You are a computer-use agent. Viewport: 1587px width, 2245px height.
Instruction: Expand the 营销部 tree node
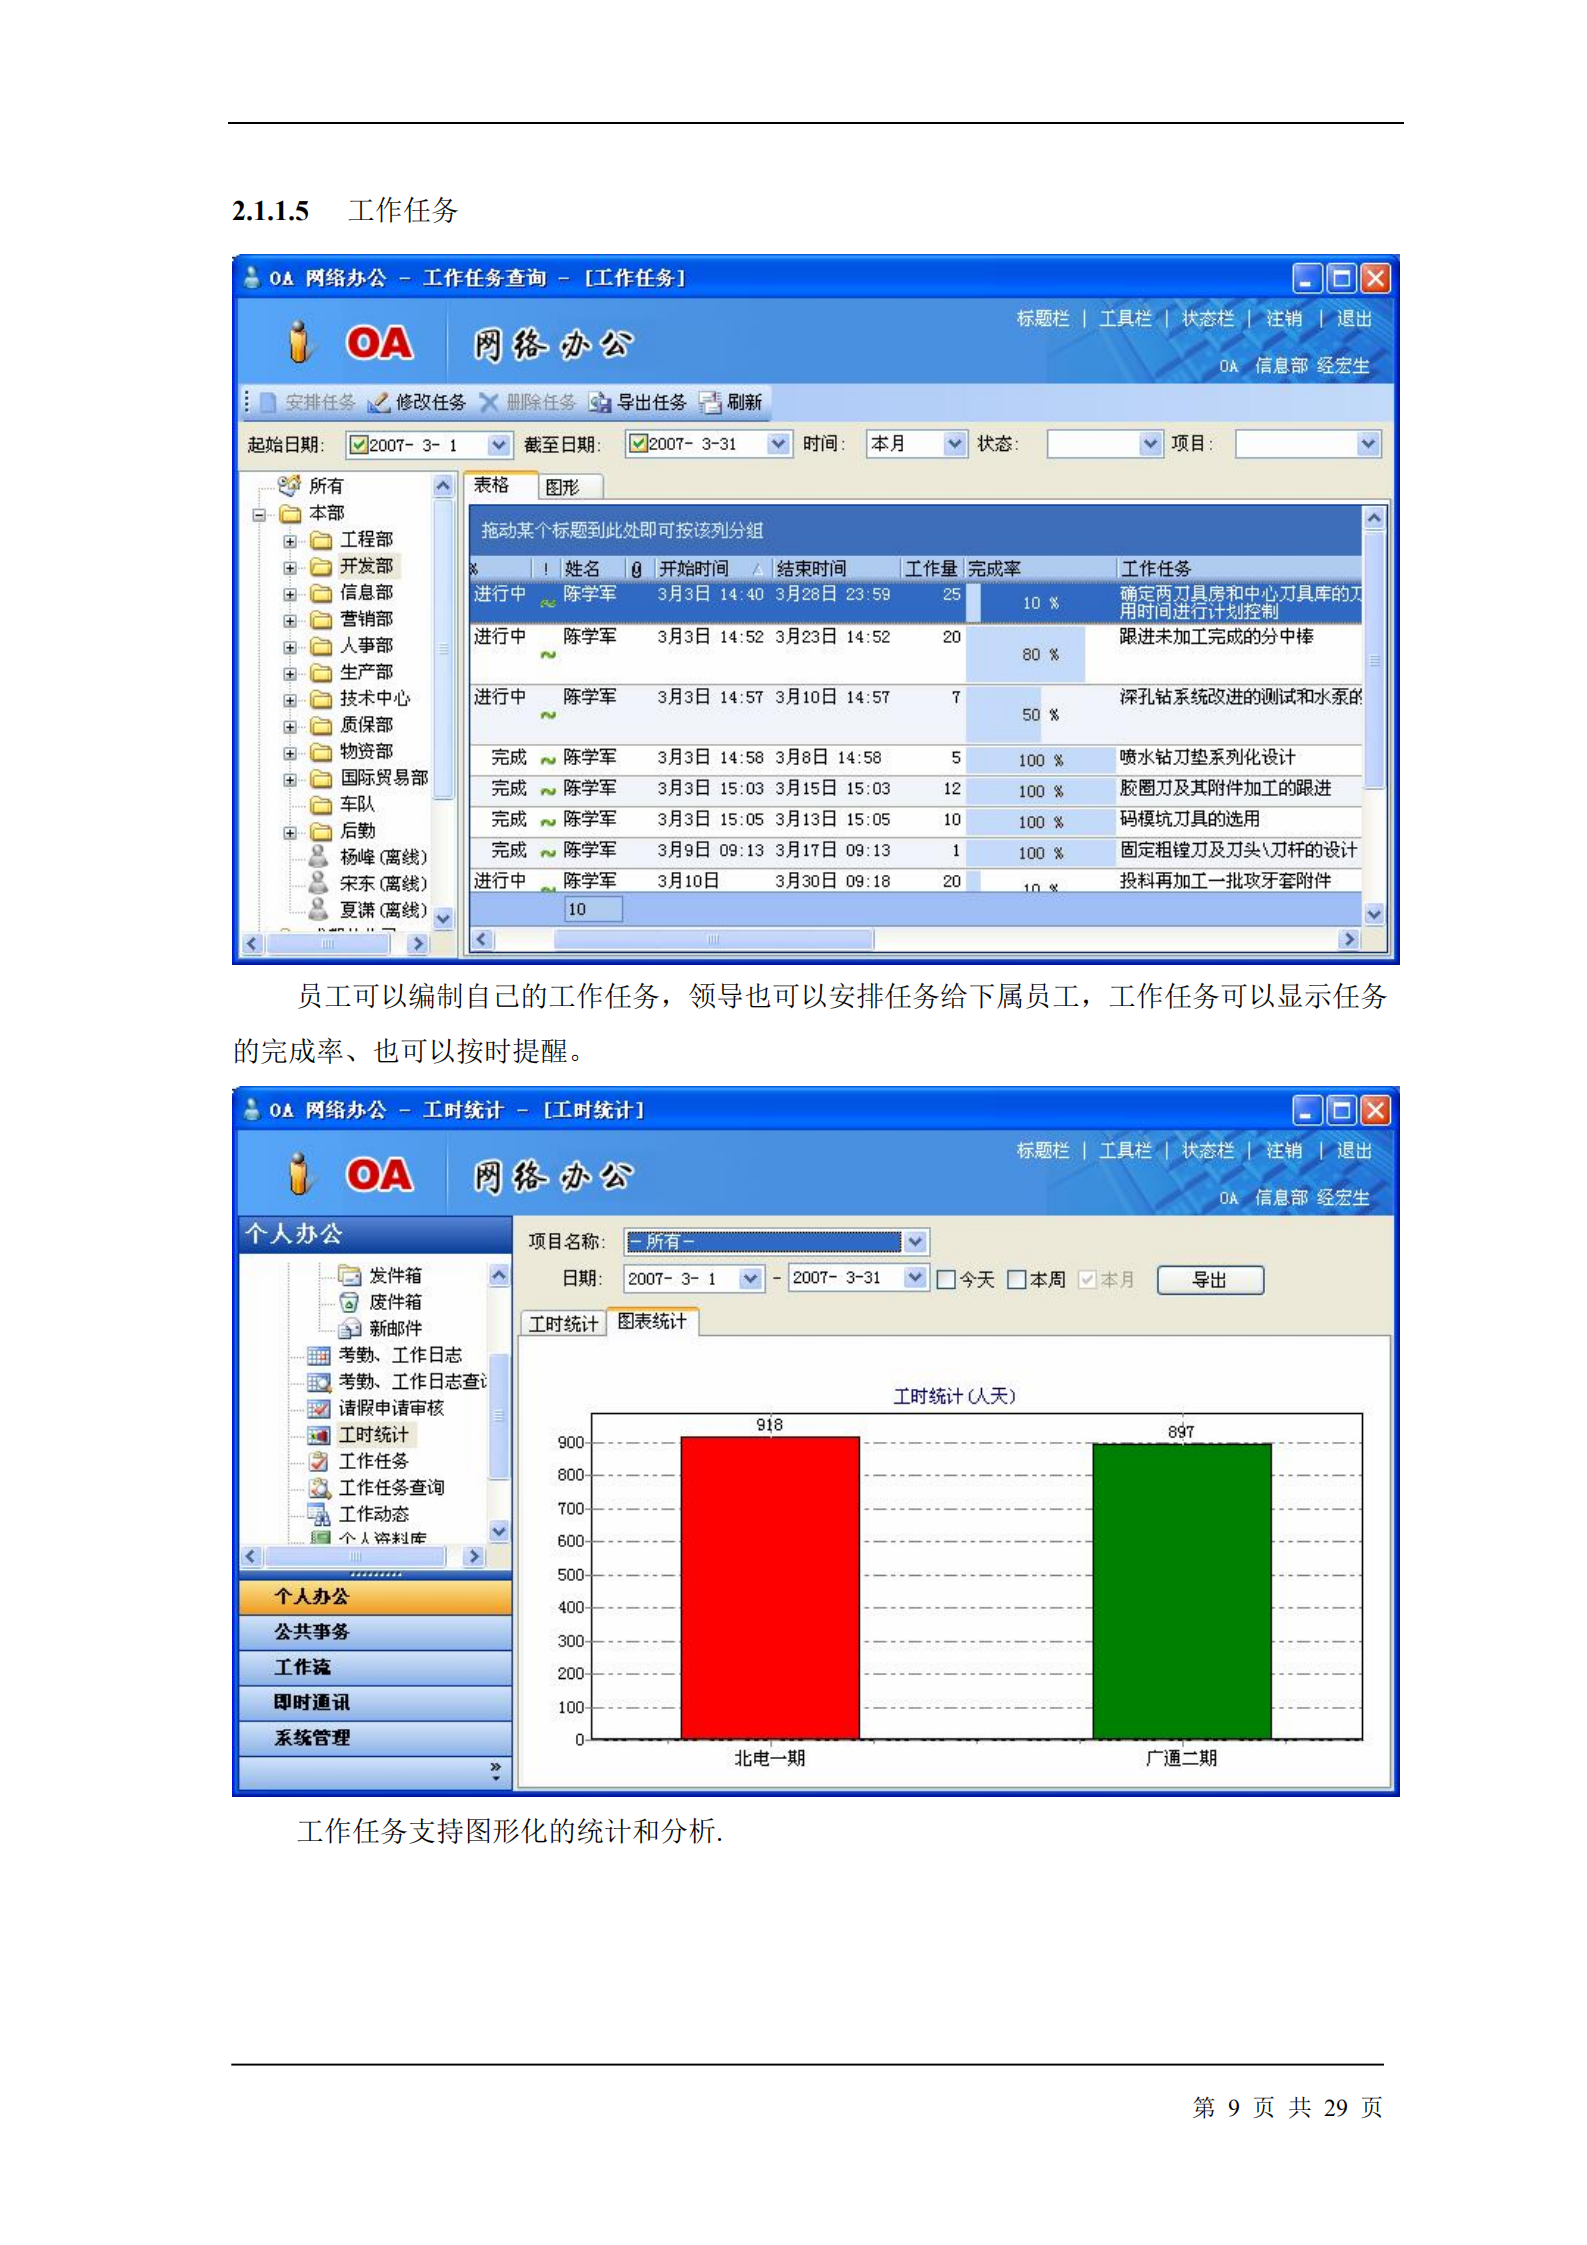coord(290,621)
